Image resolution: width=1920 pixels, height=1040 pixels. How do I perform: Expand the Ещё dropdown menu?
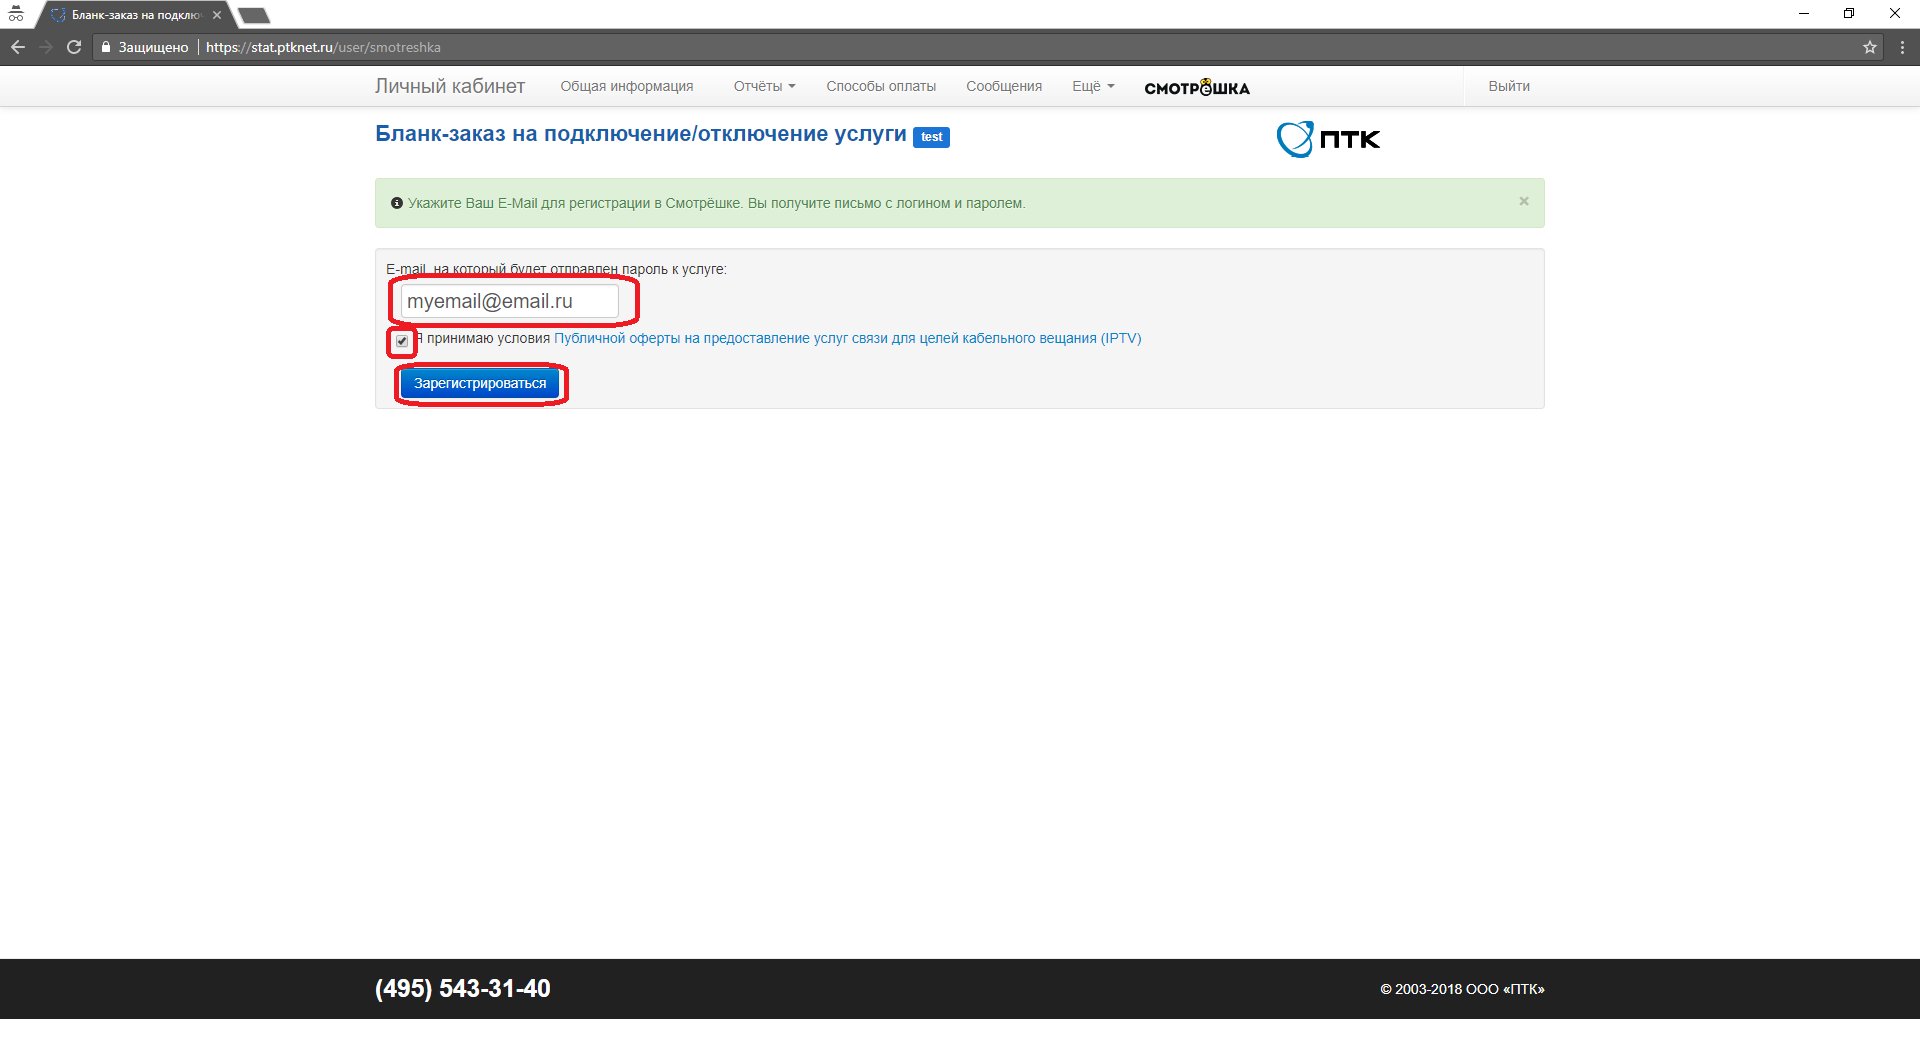1093,86
